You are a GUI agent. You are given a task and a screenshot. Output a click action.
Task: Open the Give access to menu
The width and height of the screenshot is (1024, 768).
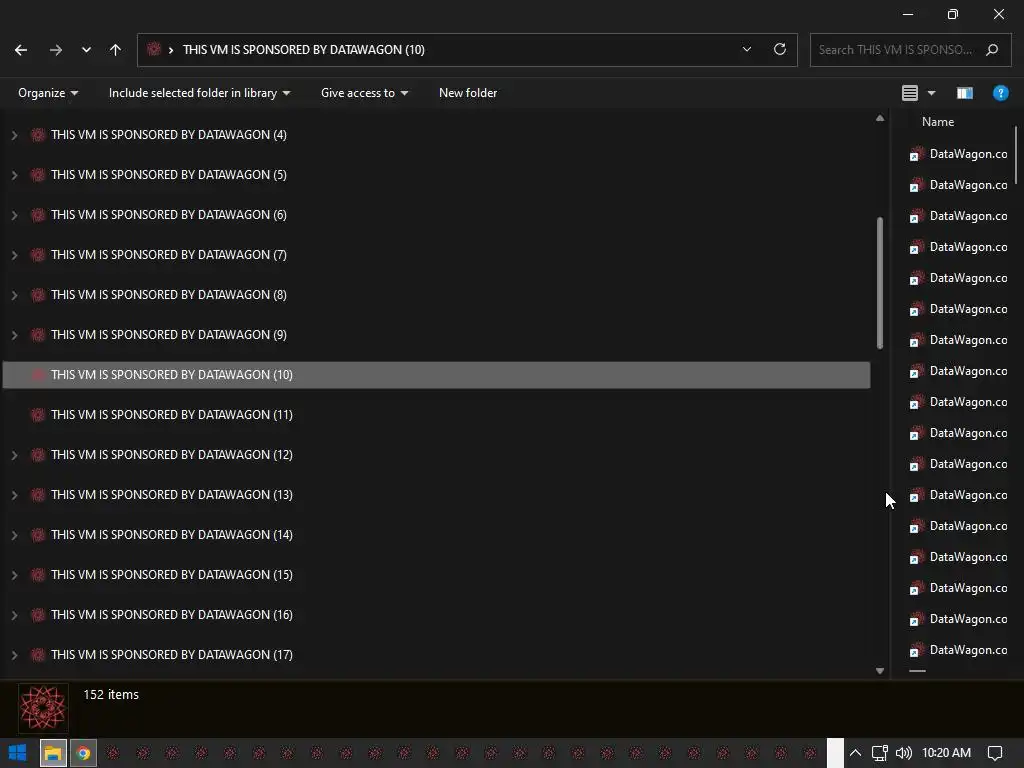[364, 93]
